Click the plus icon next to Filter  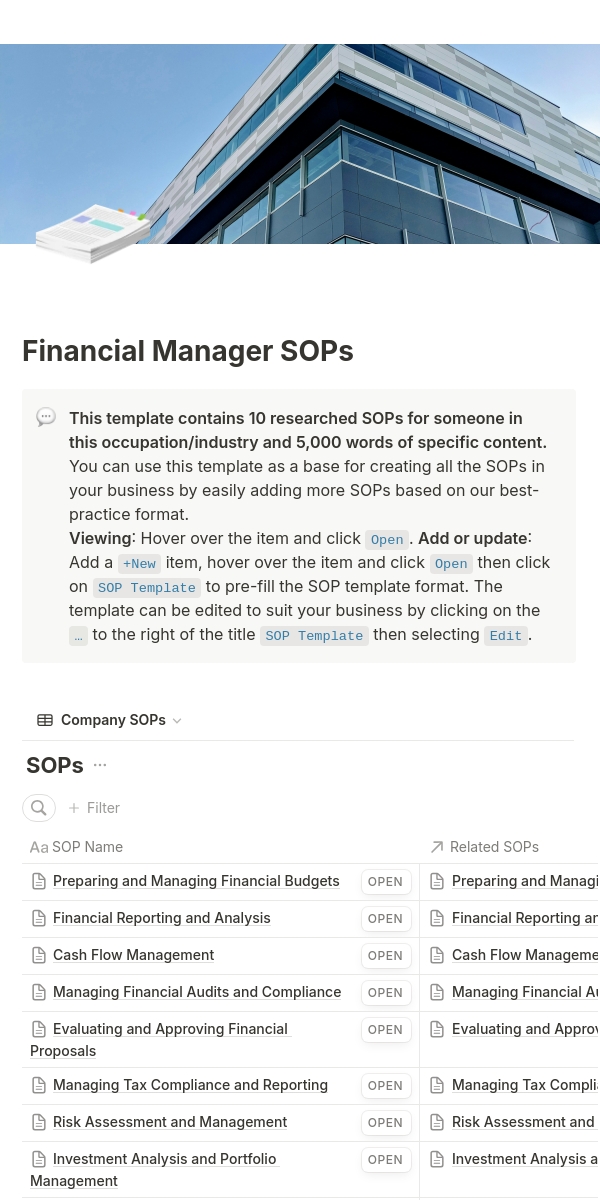point(74,808)
